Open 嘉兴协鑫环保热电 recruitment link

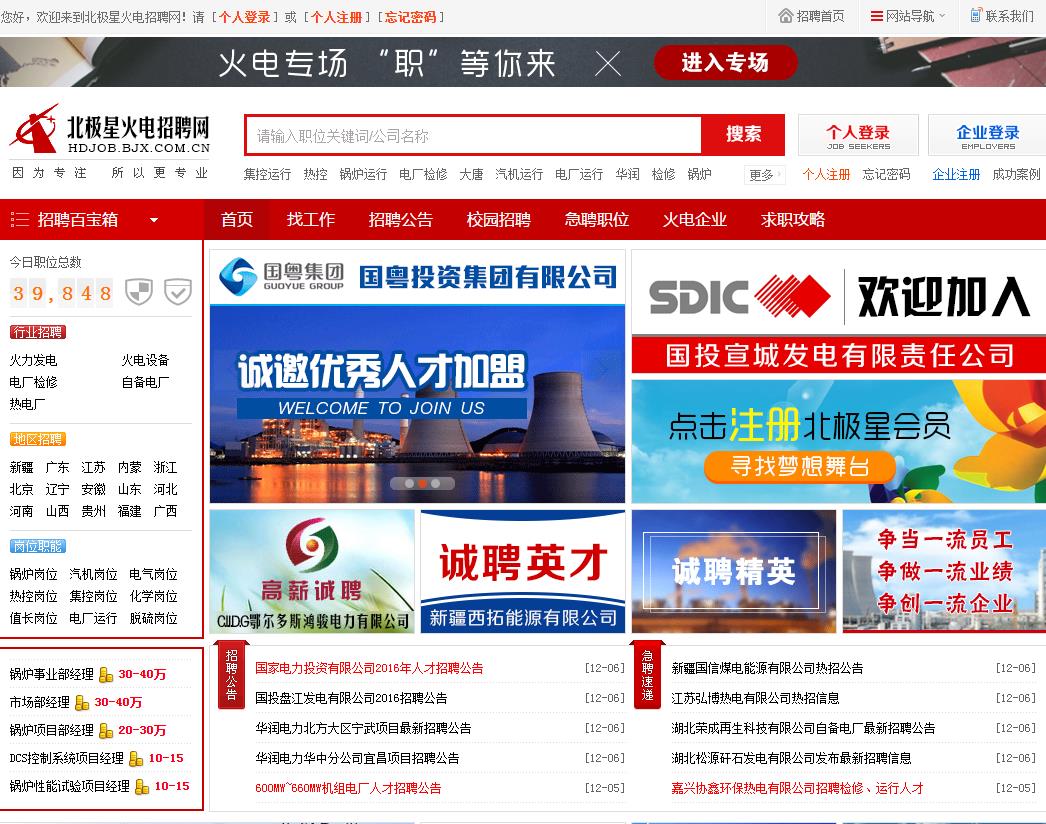point(797,788)
